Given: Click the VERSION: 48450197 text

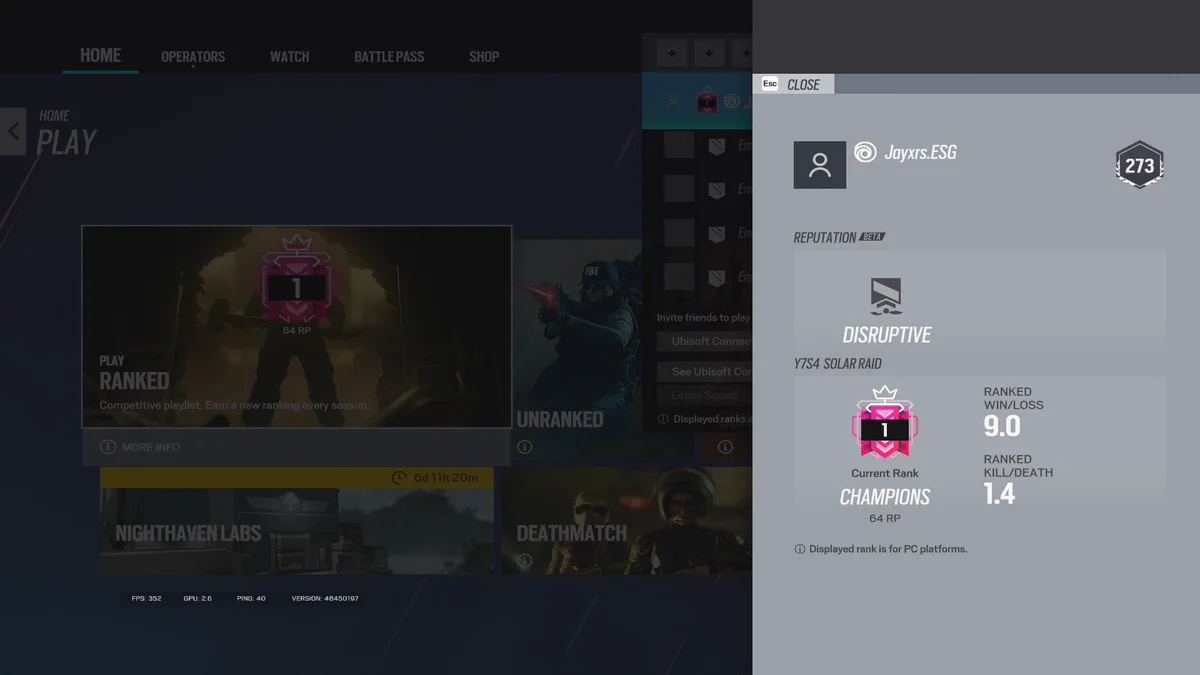Looking at the screenshot, I should [325, 598].
